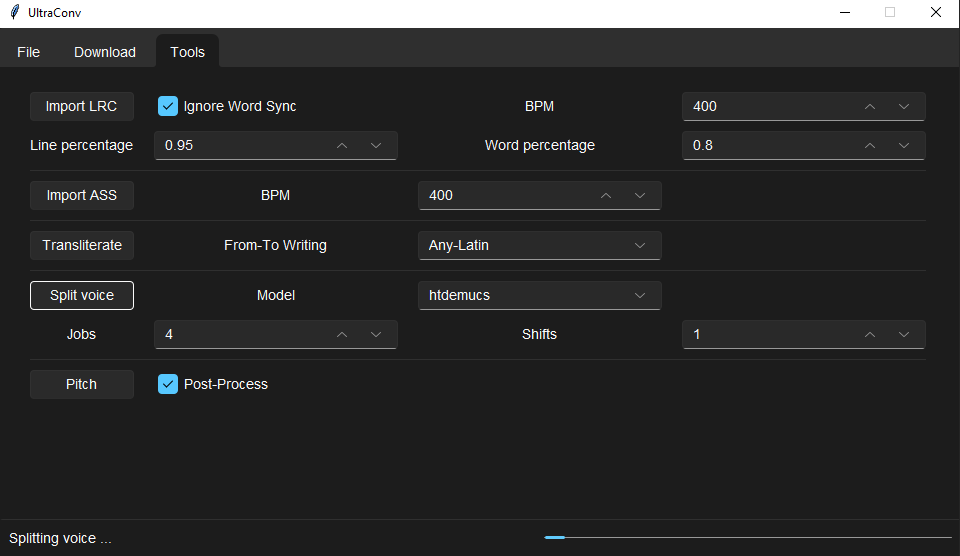The height and width of the screenshot is (556, 960).
Task: Open the Download tab
Action: pyautogui.click(x=105, y=52)
